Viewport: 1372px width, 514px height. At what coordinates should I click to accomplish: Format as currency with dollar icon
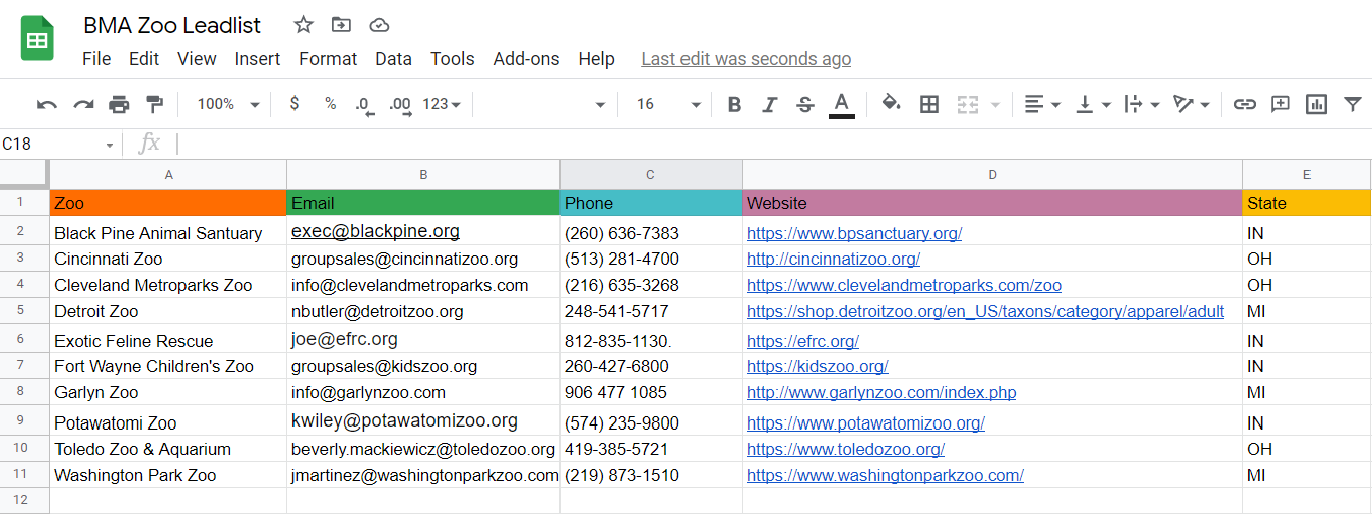(294, 104)
